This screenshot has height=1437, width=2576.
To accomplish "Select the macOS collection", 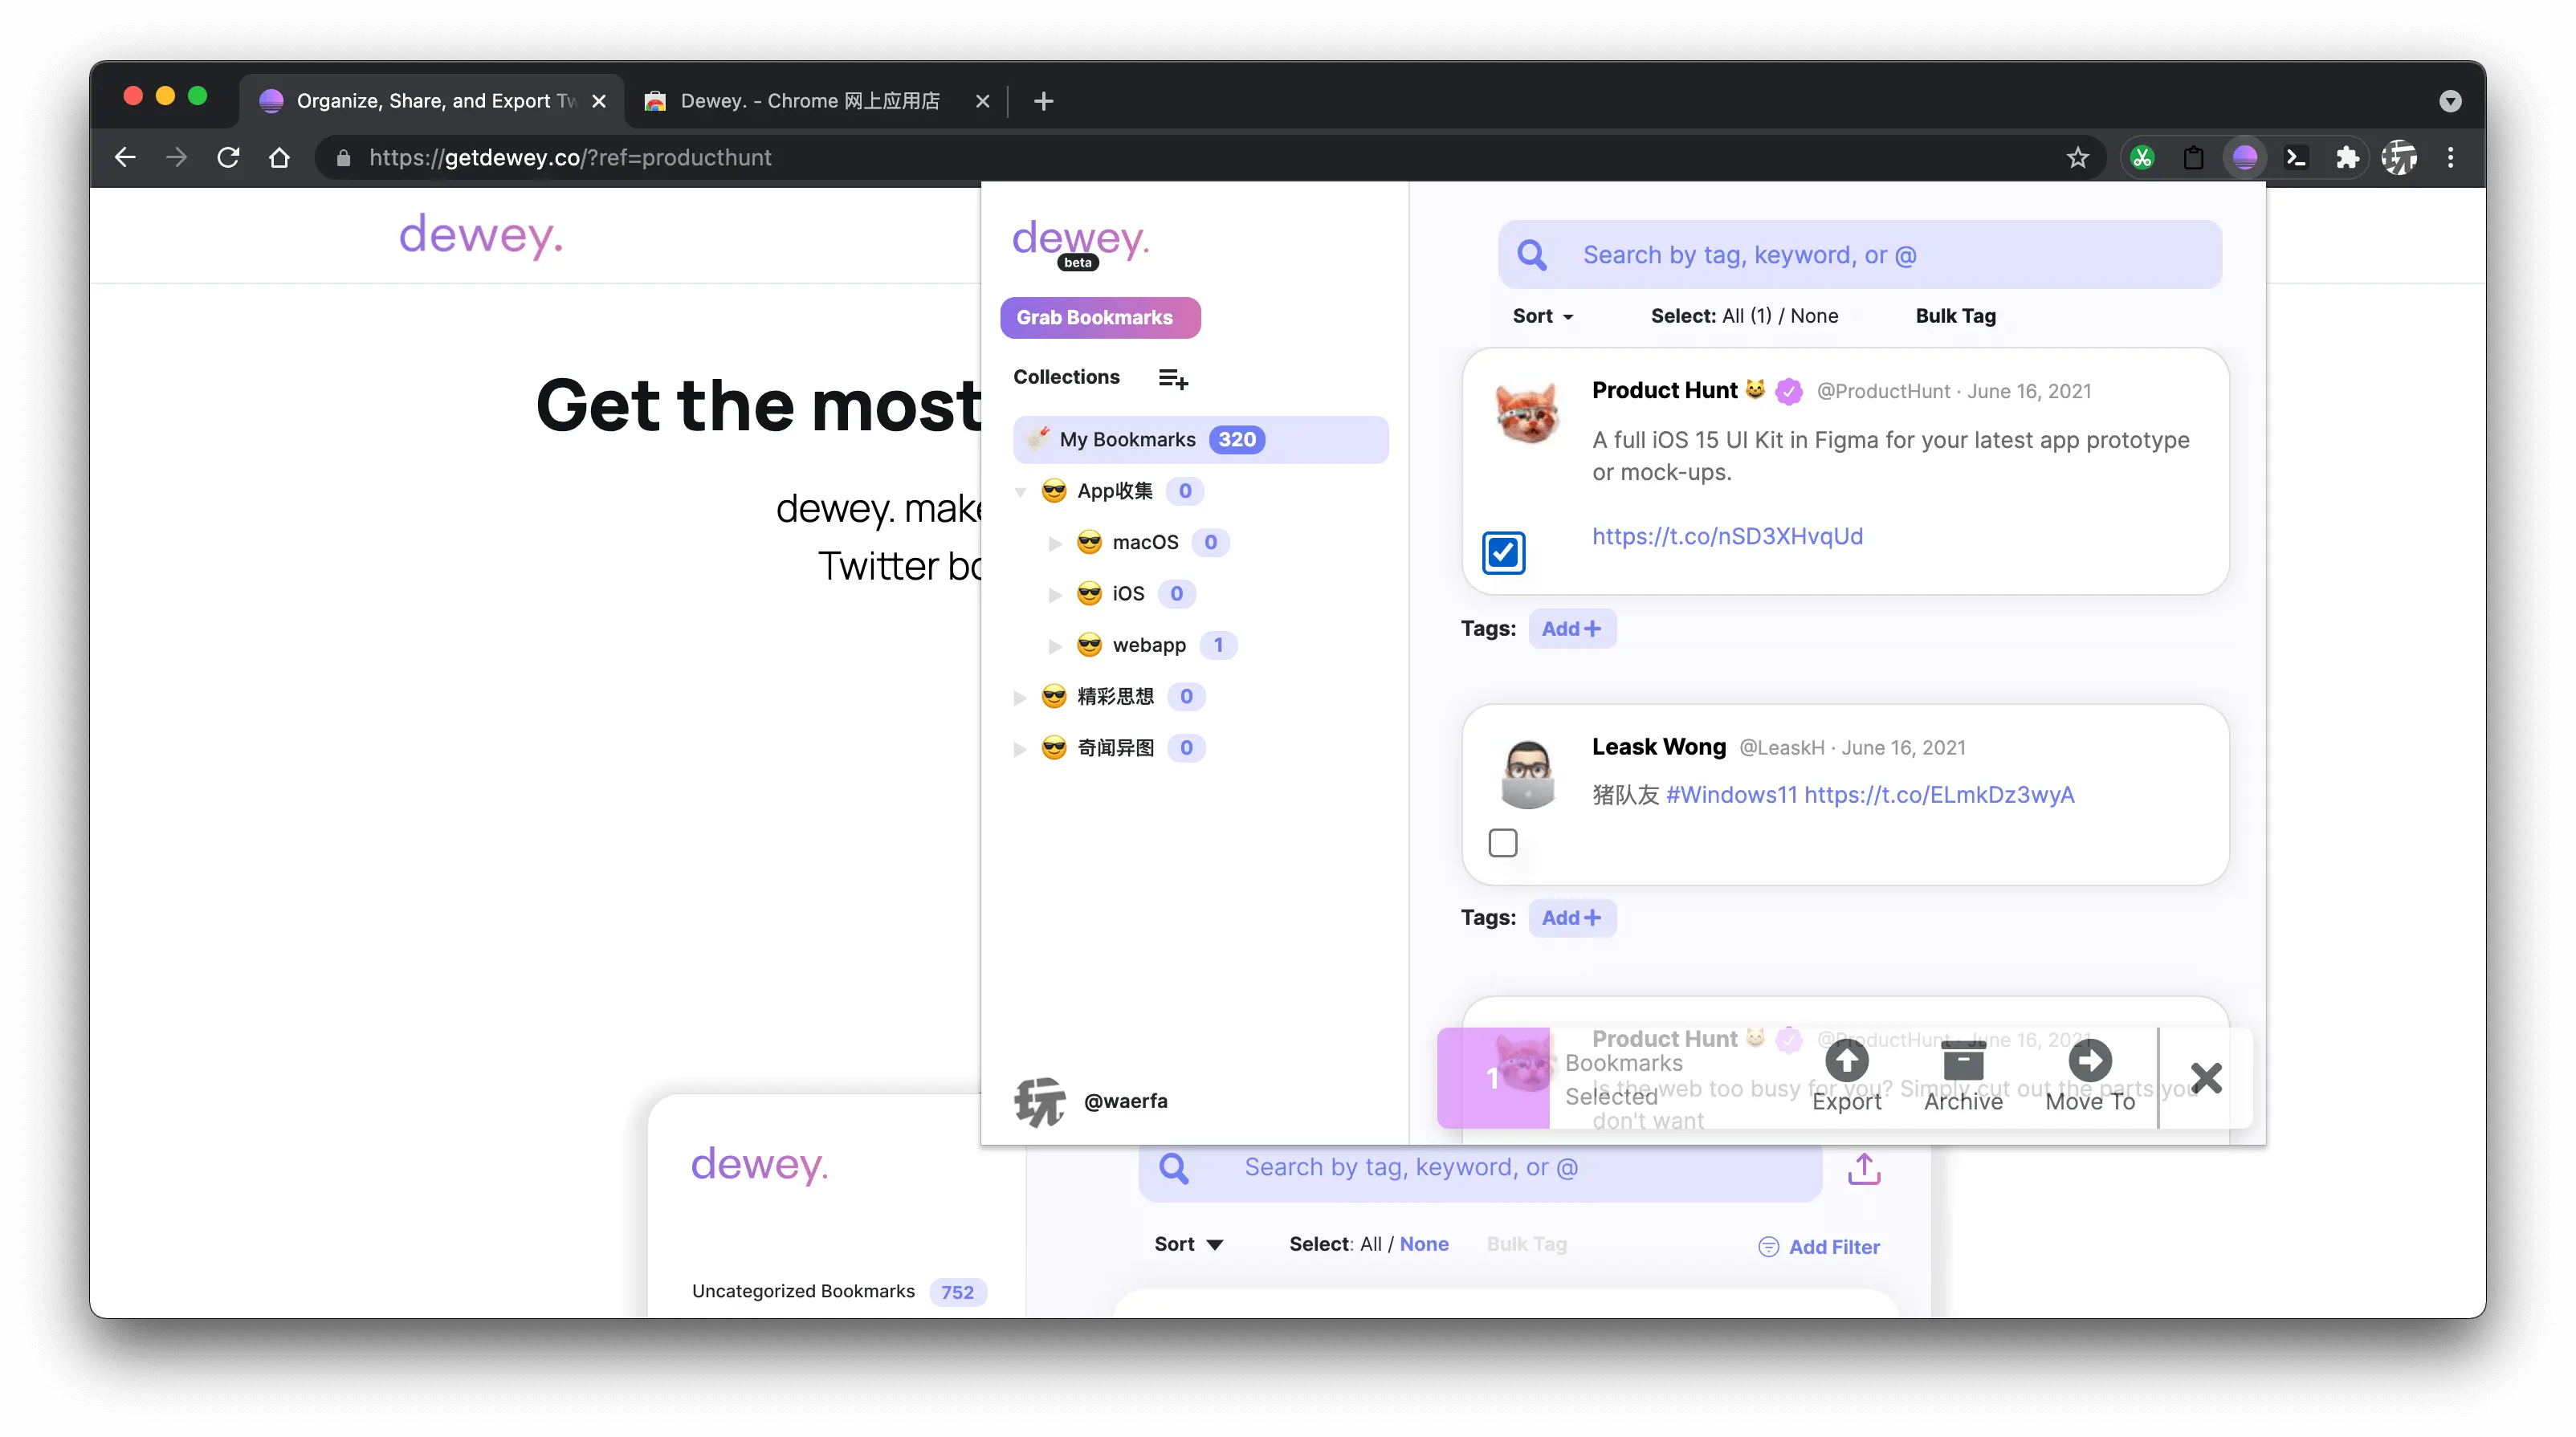I will (x=1145, y=543).
